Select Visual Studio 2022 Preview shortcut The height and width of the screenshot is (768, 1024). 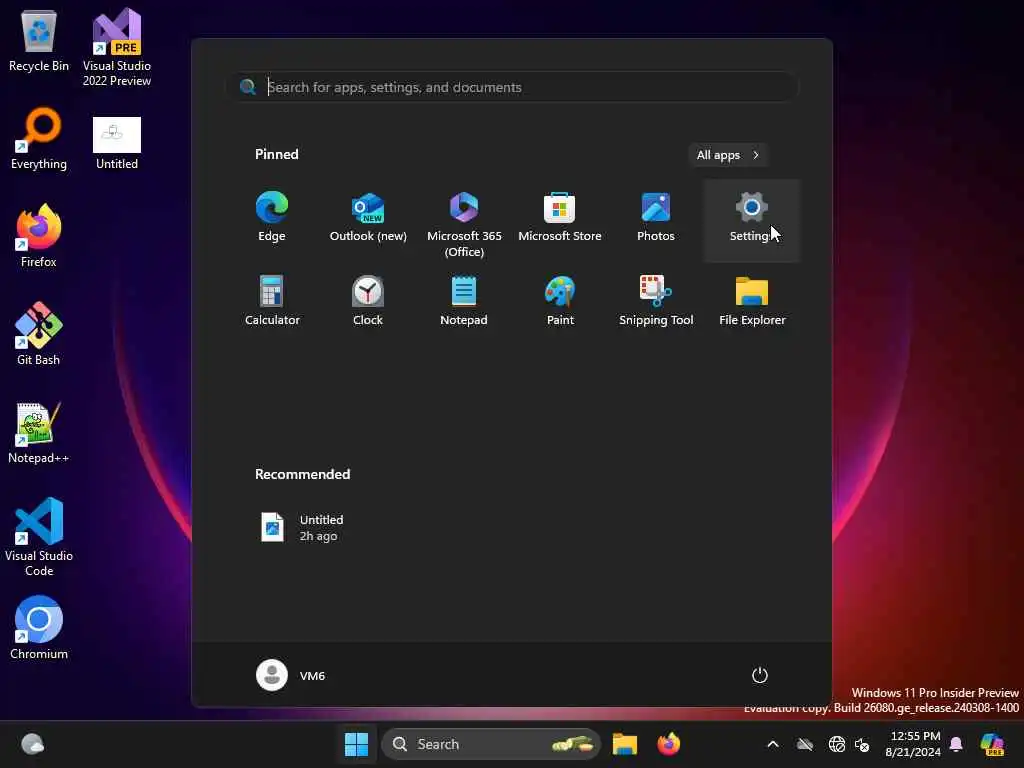[117, 48]
